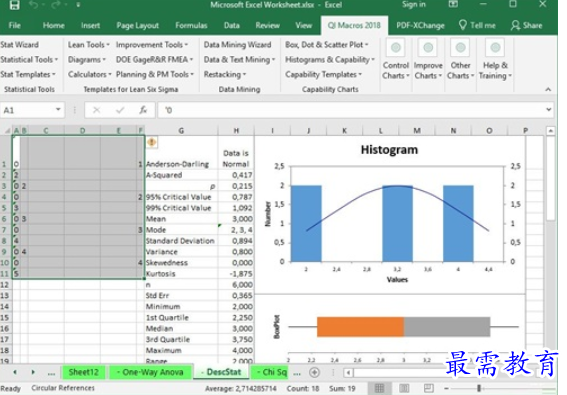Switch to the One-Way Anova sheet
This screenshot has height=395, width=567.
150,372
